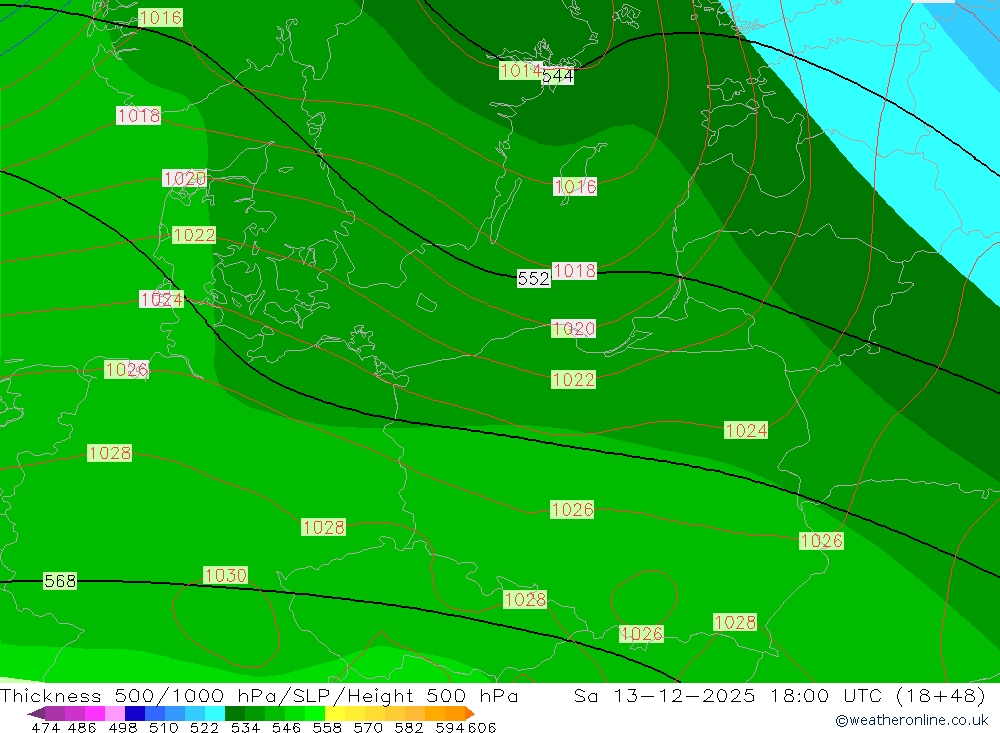Pick the cyan swatch in thickness legend

(x=215, y=713)
